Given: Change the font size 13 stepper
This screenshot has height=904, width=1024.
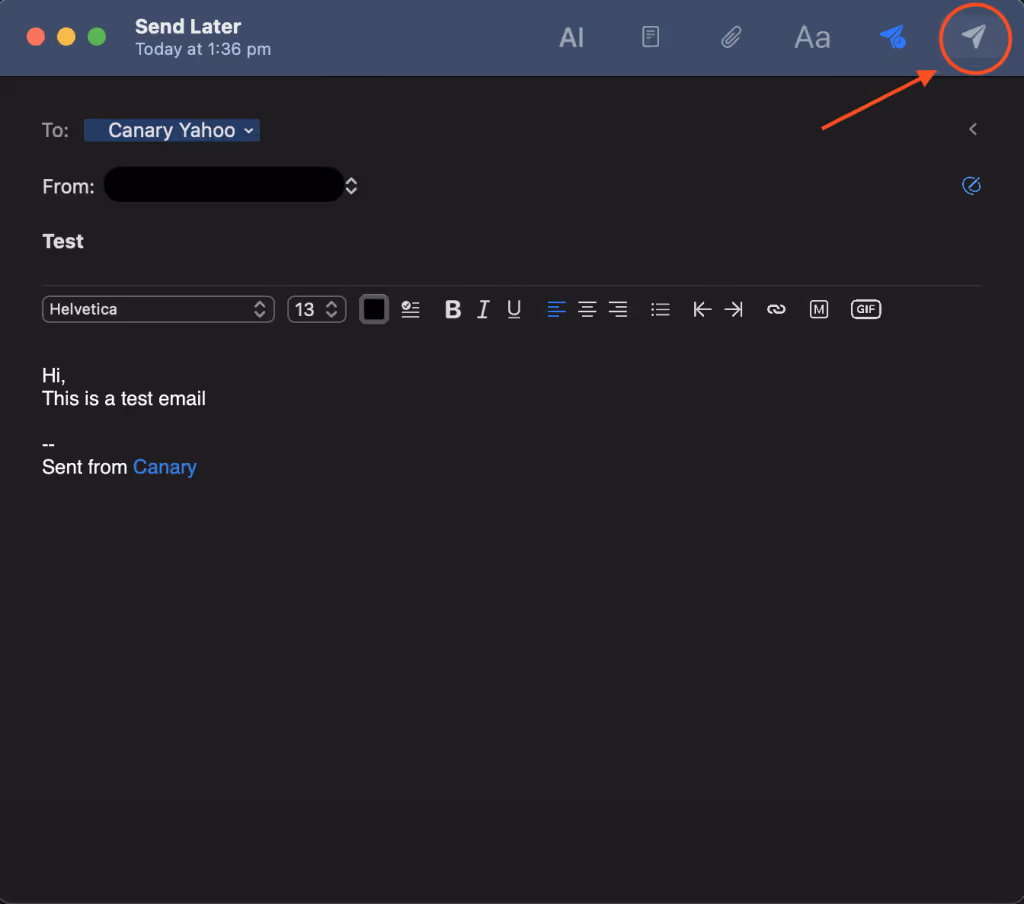Looking at the screenshot, I should coord(317,309).
